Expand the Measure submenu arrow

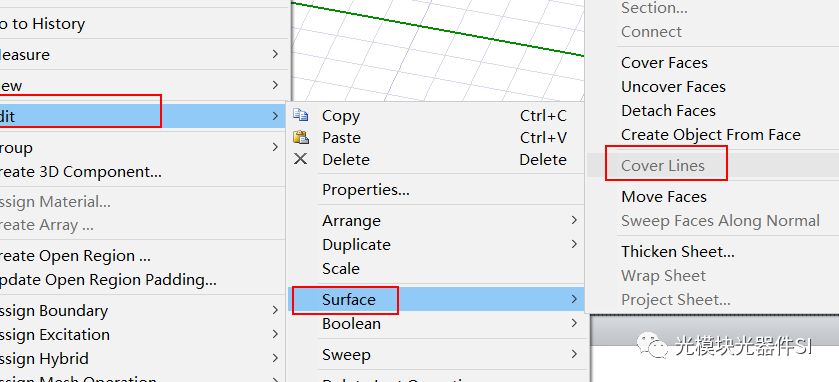pyautogui.click(x=275, y=54)
